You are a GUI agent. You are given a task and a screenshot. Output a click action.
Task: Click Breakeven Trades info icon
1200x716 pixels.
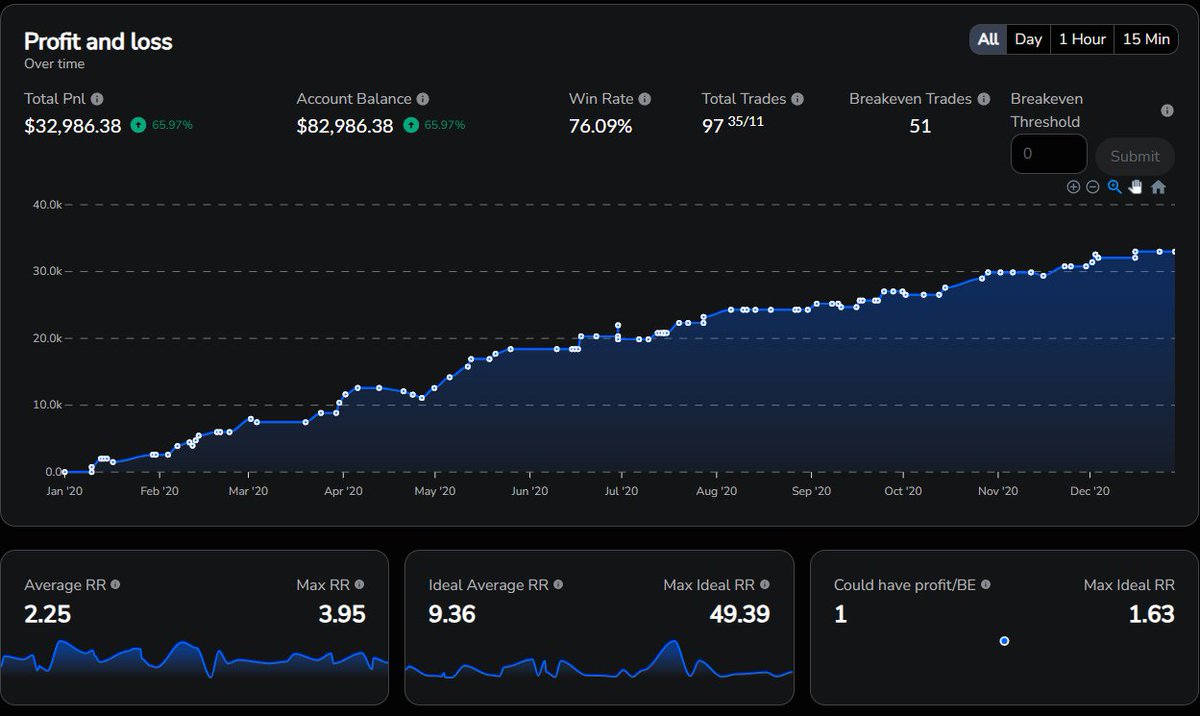tap(984, 99)
